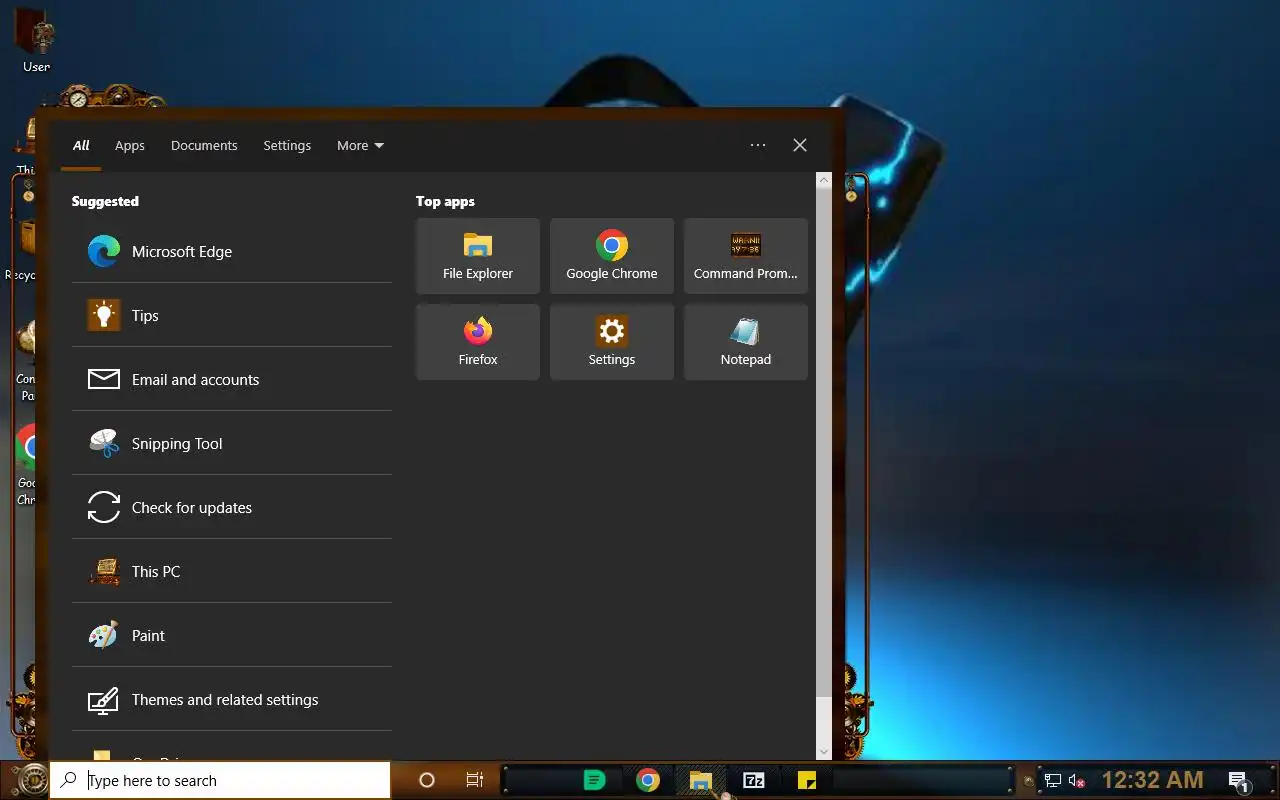
Task: Open Themes and related settings
Action: 231,699
